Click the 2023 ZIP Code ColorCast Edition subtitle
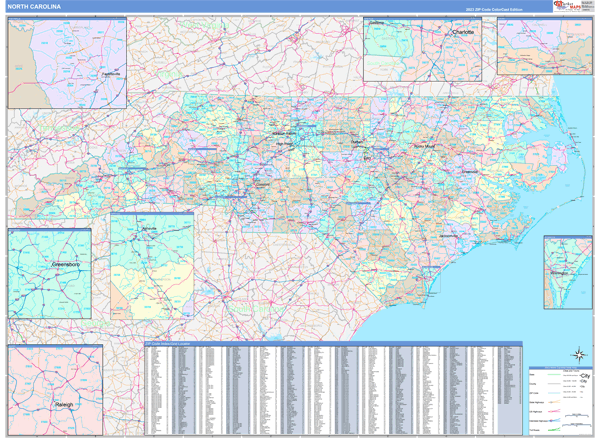Image resolution: width=600 pixels, height=438 pixels. [494, 9]
